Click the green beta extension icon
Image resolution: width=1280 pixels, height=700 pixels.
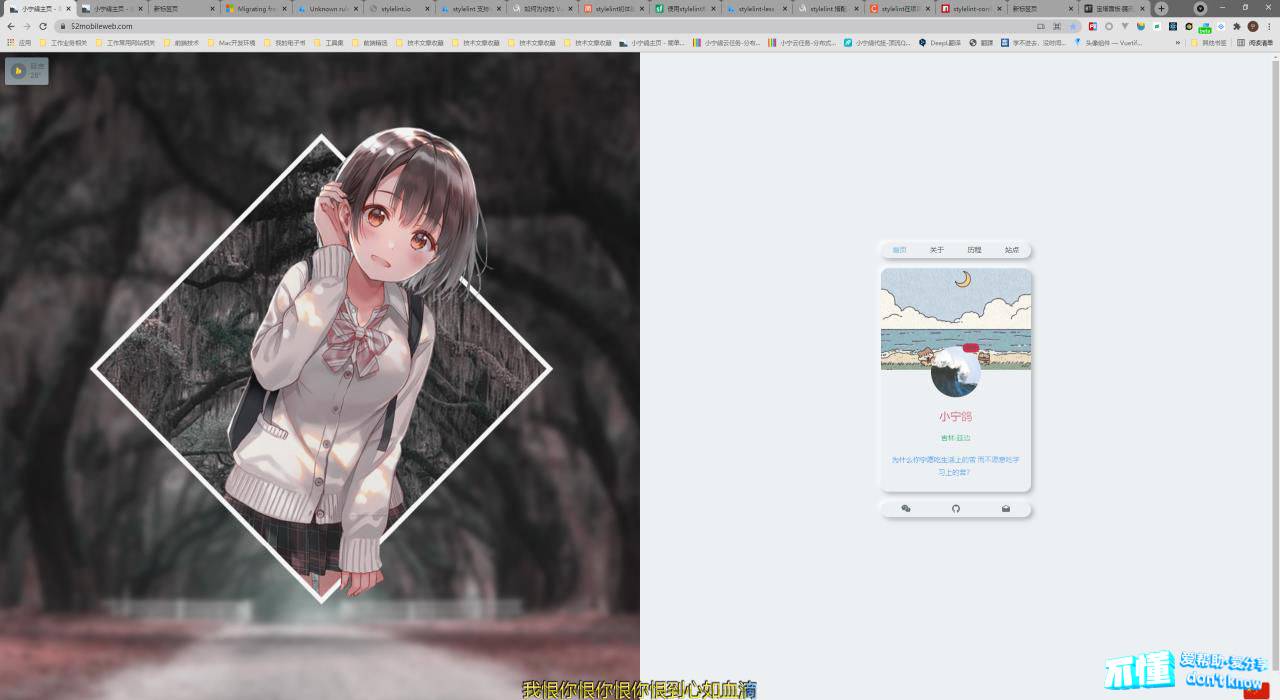1205,27
